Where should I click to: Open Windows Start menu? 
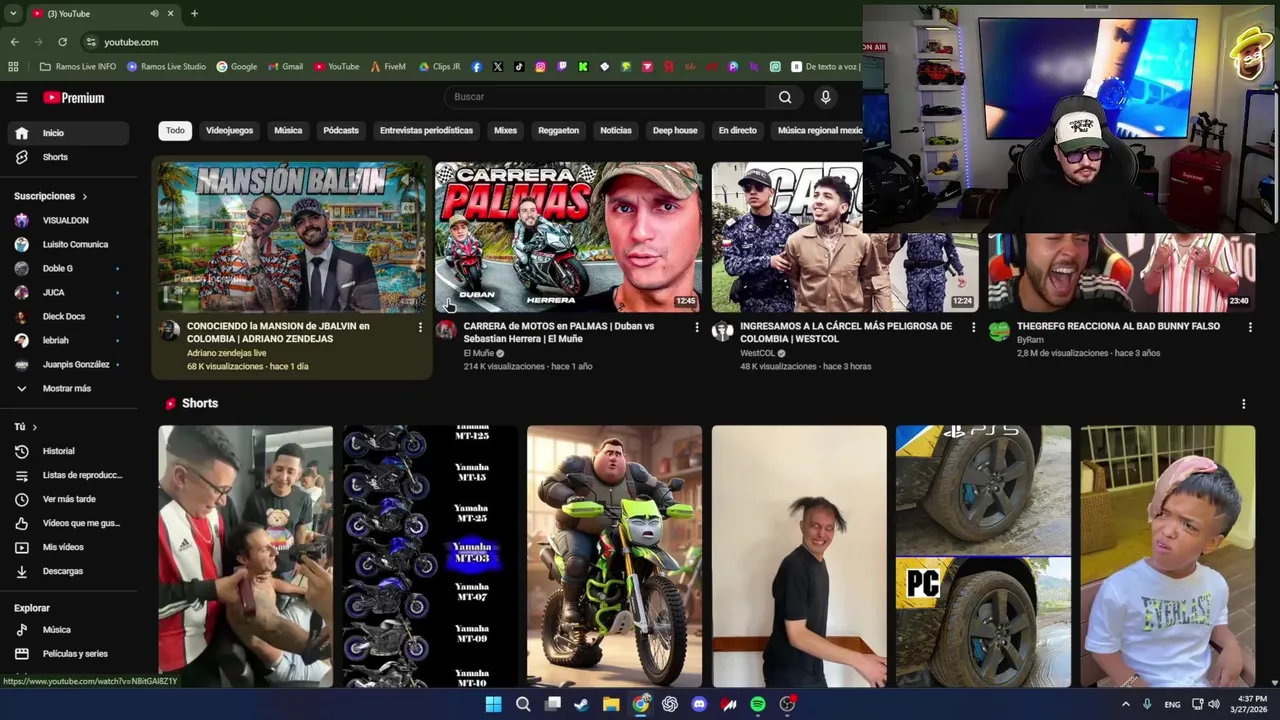(493, 704)
